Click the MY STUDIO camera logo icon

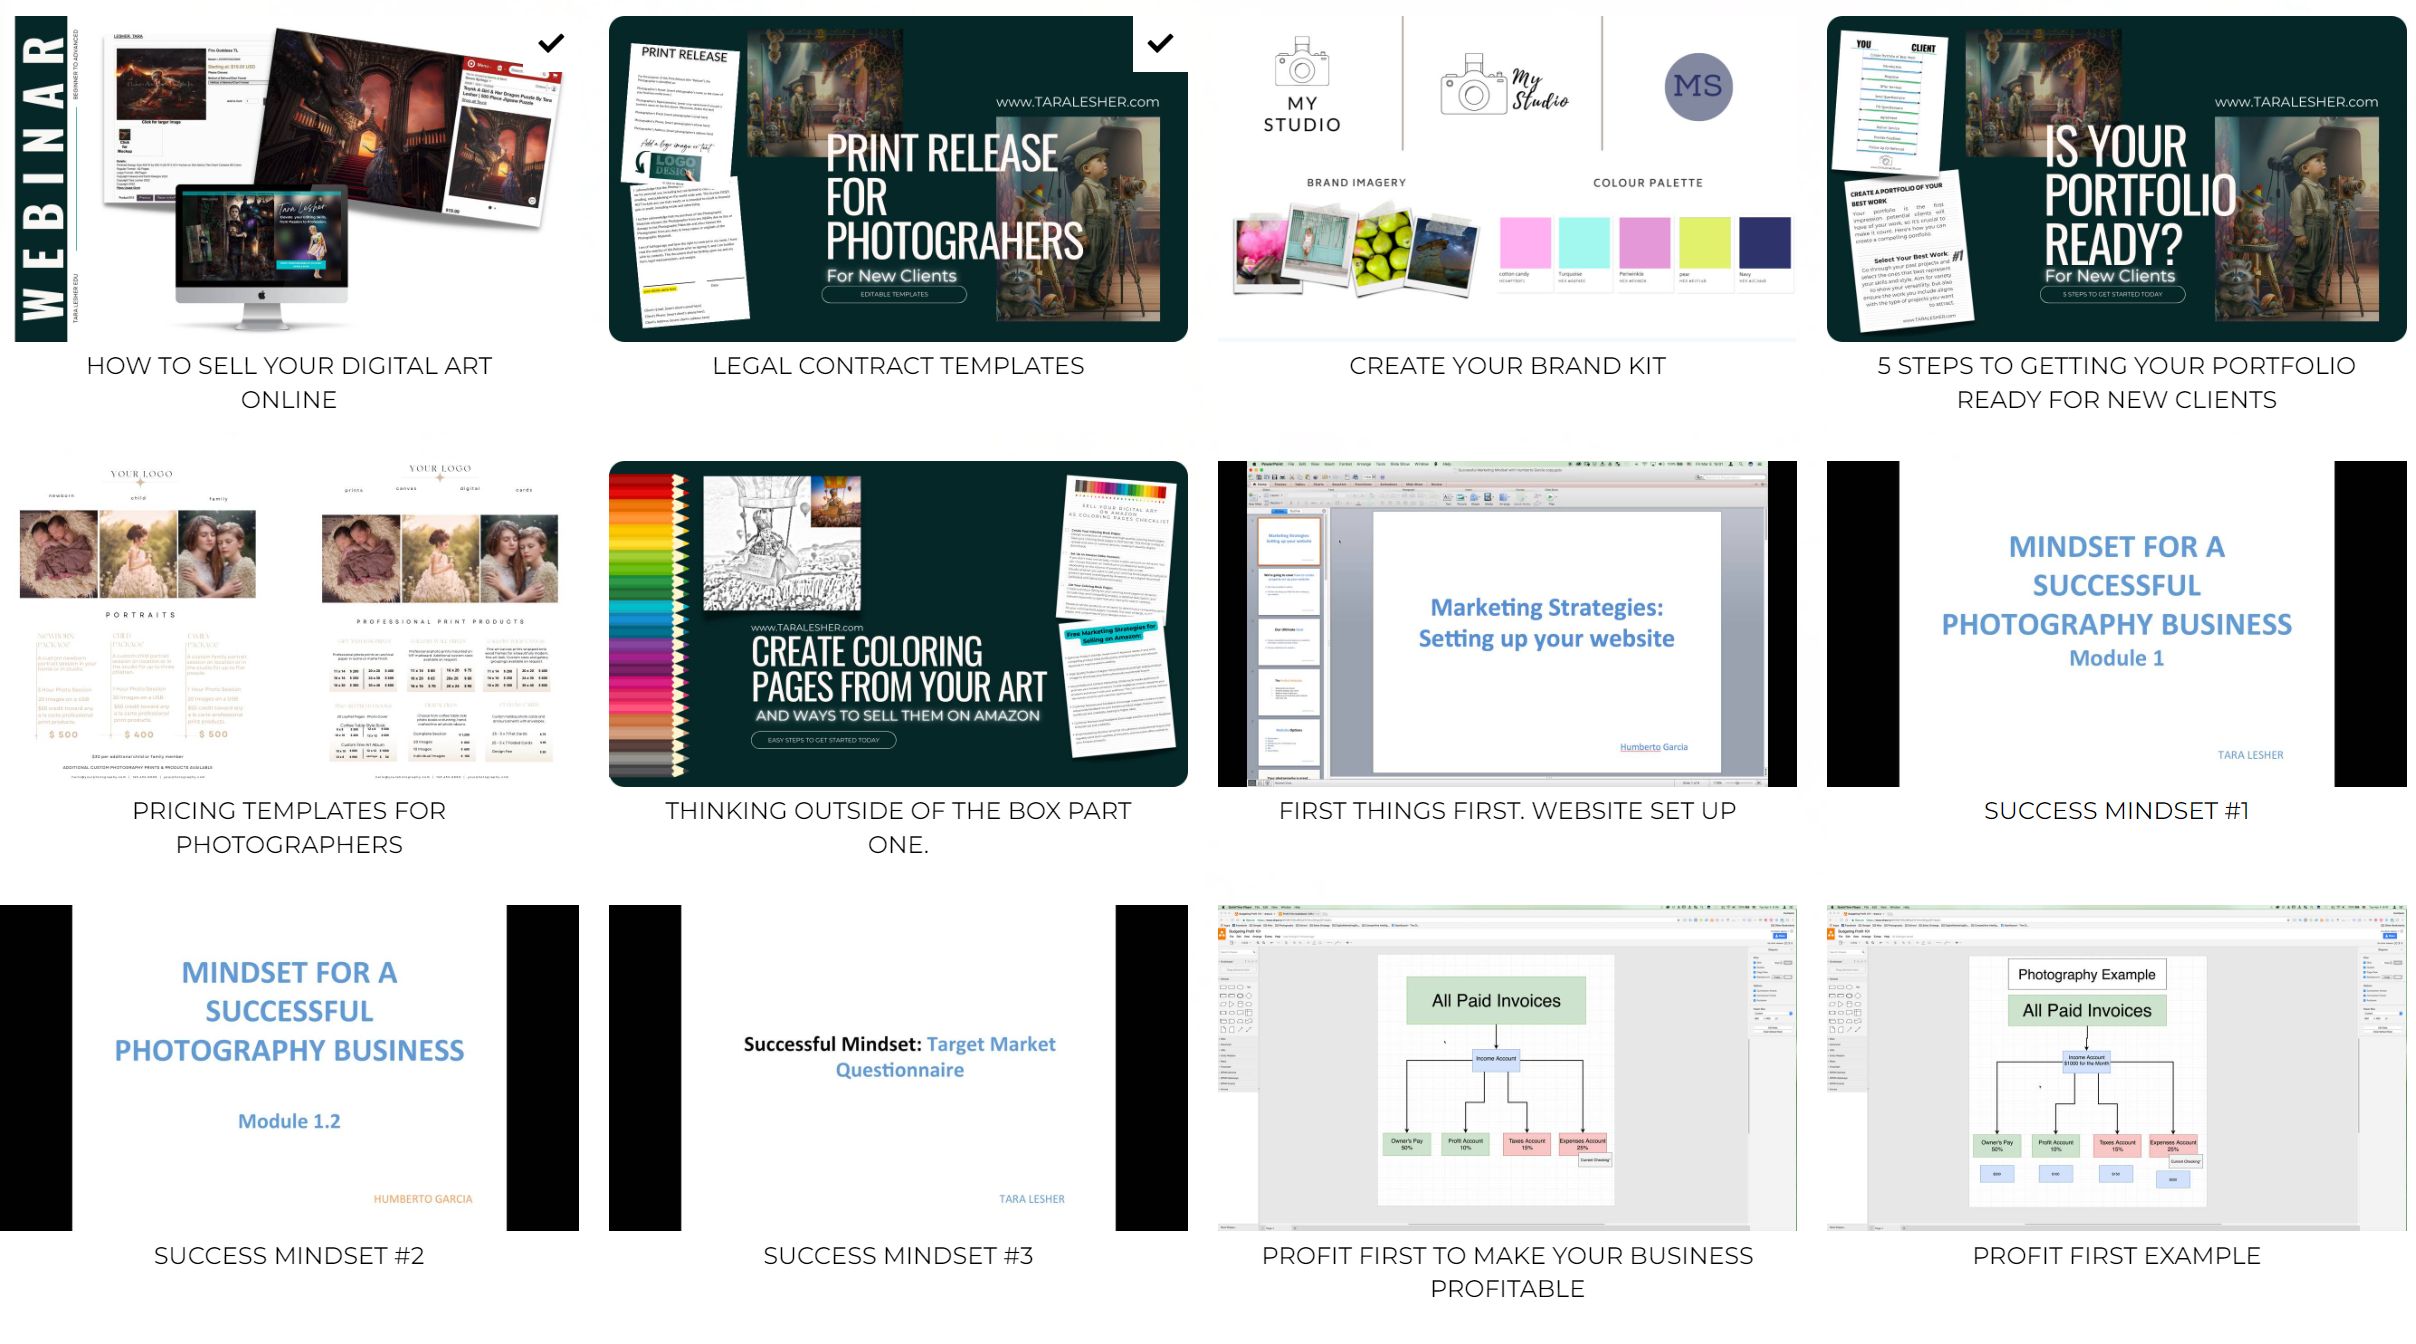point(1302,64)
